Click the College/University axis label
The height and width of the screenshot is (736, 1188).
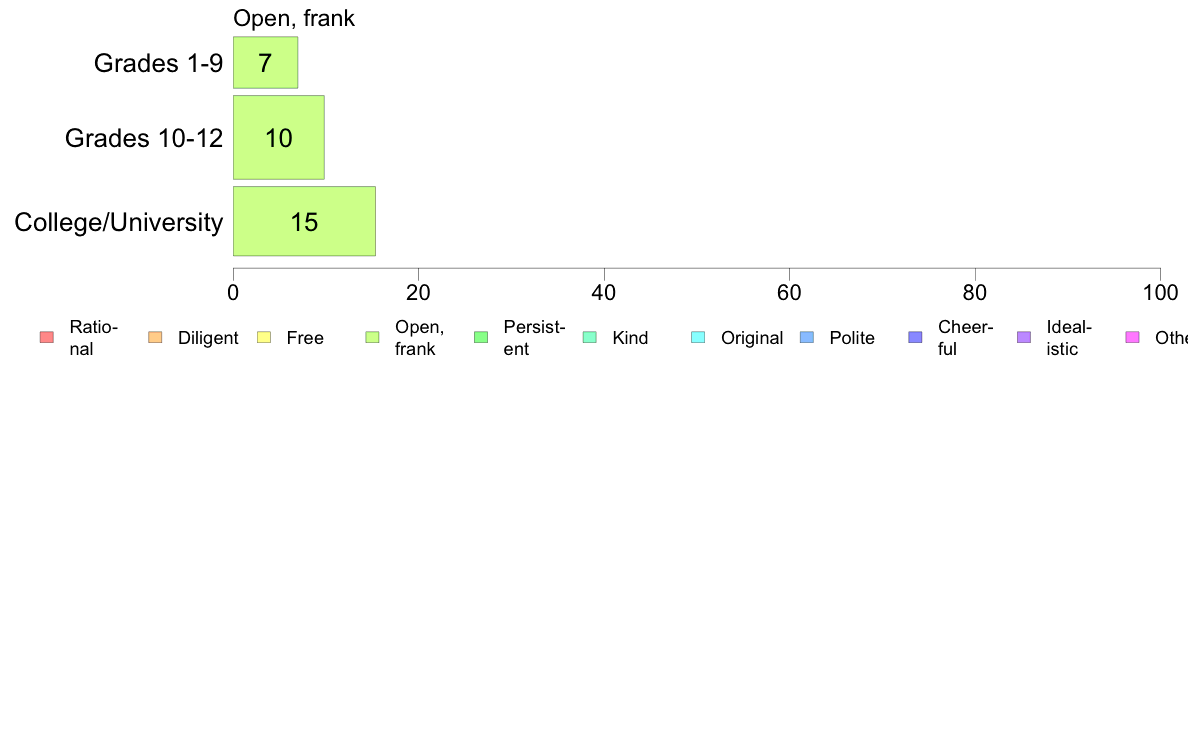(x=119, y=222)
